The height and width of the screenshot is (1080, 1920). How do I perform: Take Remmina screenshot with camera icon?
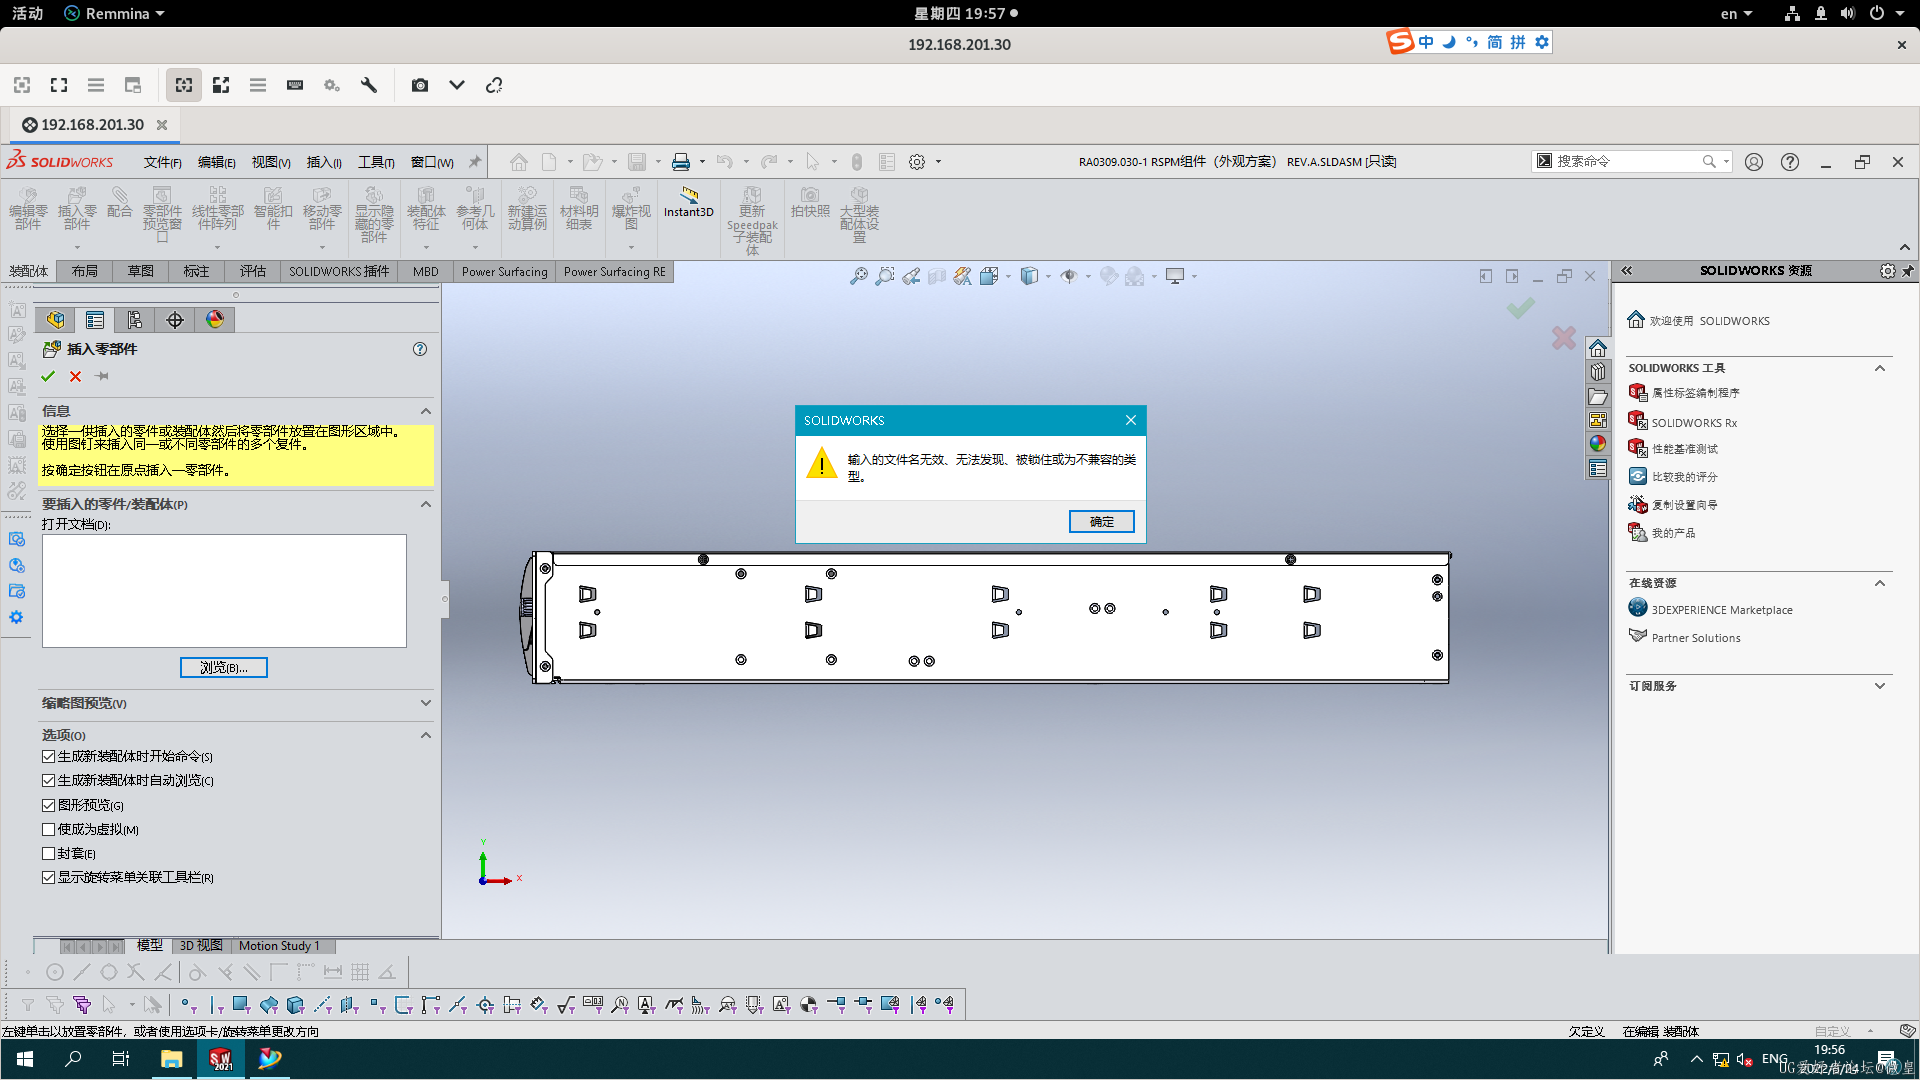coord(420,86)
